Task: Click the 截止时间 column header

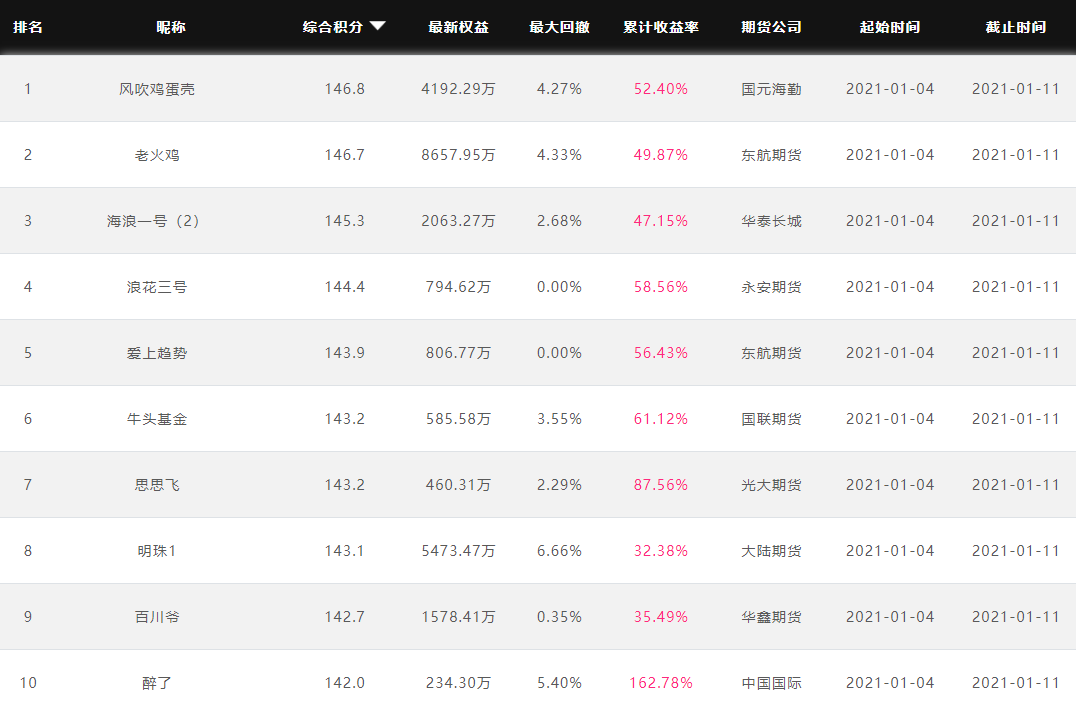Action: (x=1015, y=27)
